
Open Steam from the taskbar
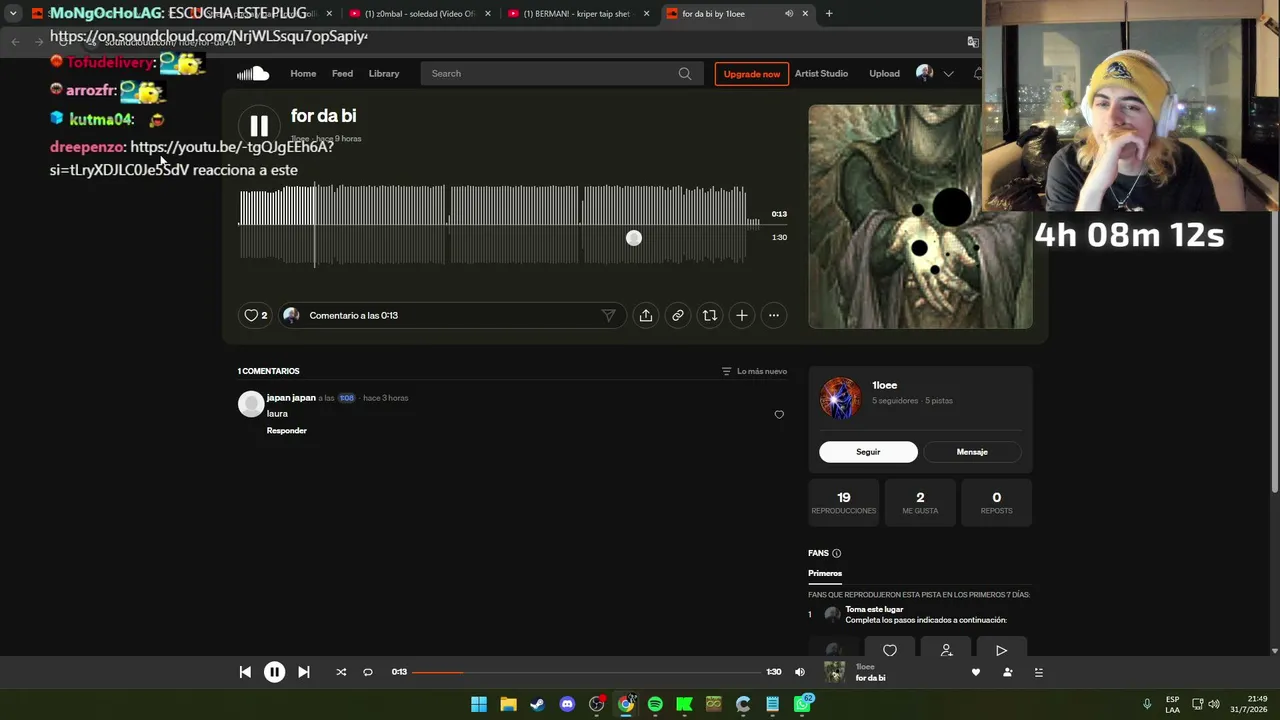click(537, 704)
